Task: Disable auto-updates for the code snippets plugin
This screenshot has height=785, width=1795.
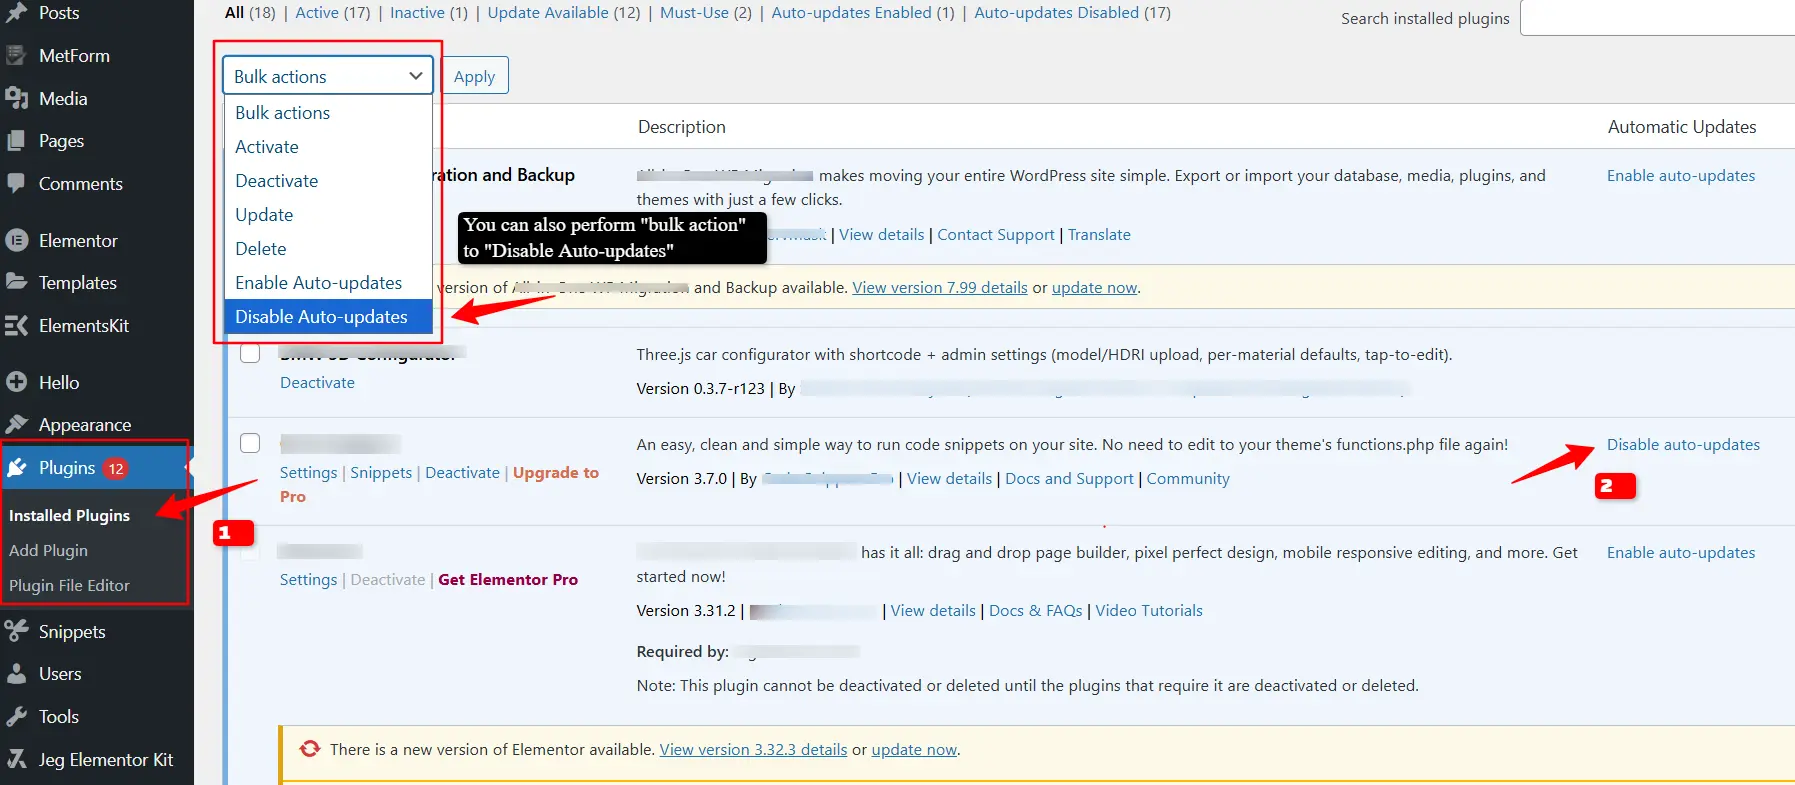Action: pyautogui.click(x=1683, y=445)
